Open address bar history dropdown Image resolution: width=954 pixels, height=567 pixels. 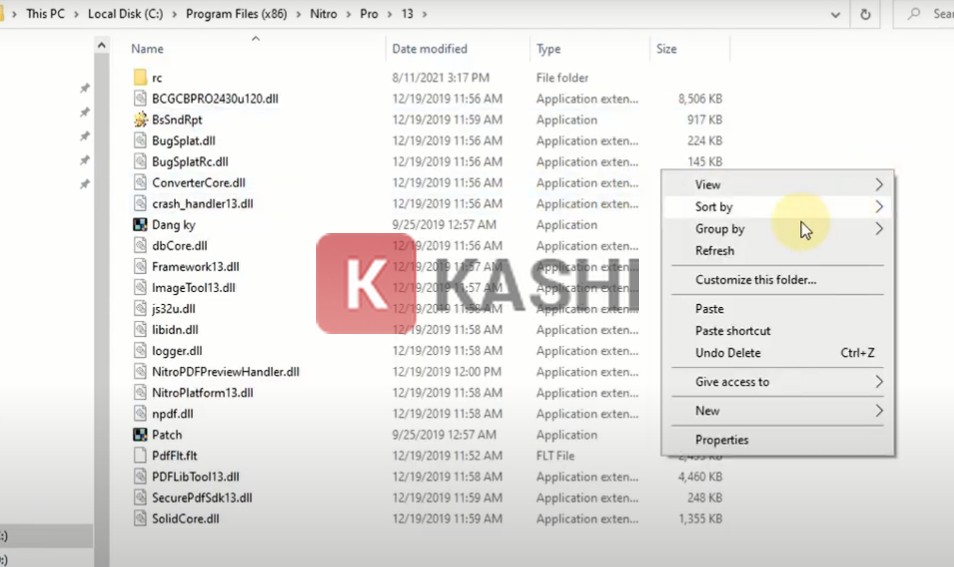coord(835,14)
